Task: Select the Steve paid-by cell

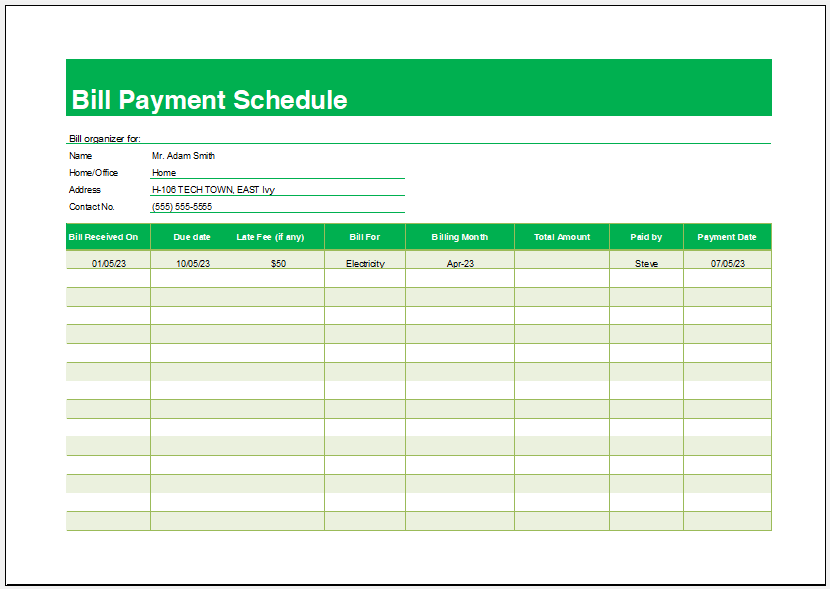Action: [x=646, y=260]
